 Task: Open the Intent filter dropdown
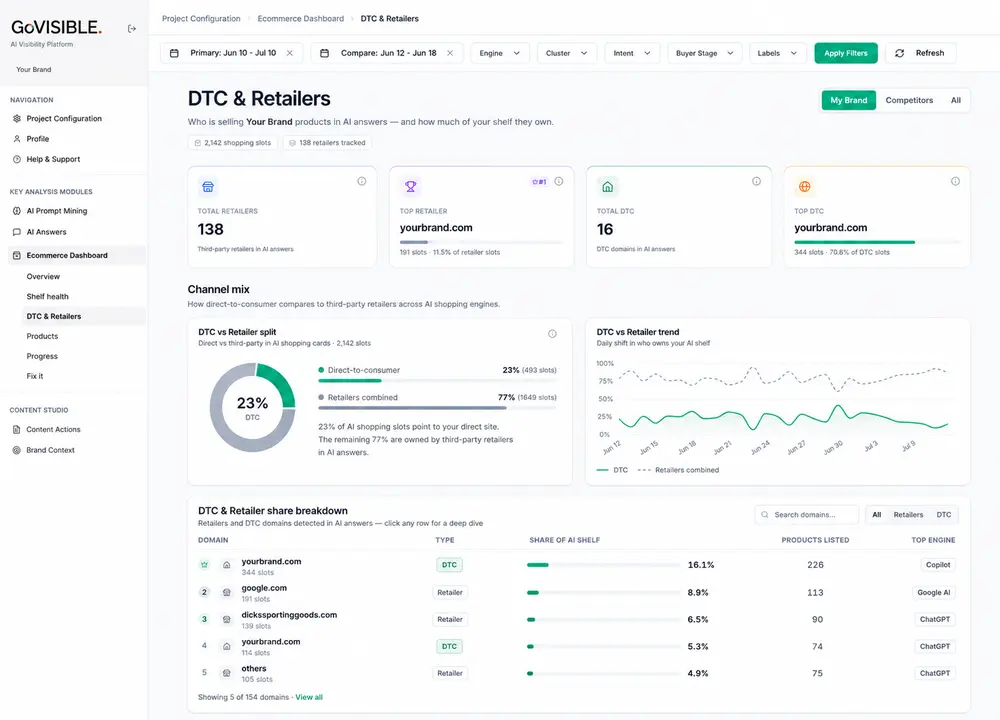click(631, 53)
